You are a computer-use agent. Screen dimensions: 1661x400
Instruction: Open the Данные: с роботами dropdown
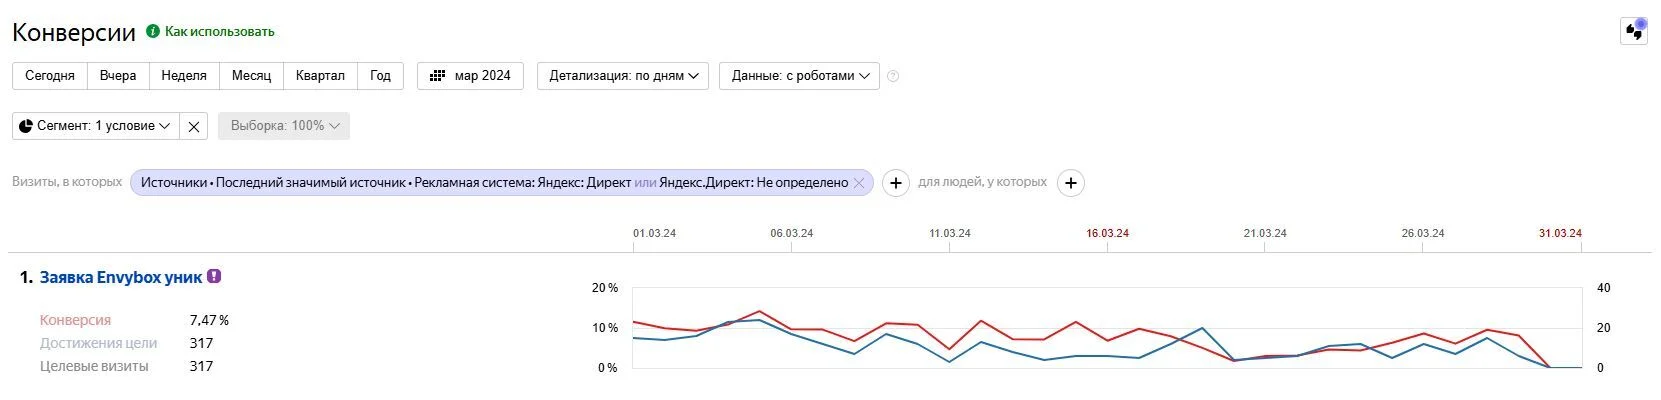pos(799,76)
